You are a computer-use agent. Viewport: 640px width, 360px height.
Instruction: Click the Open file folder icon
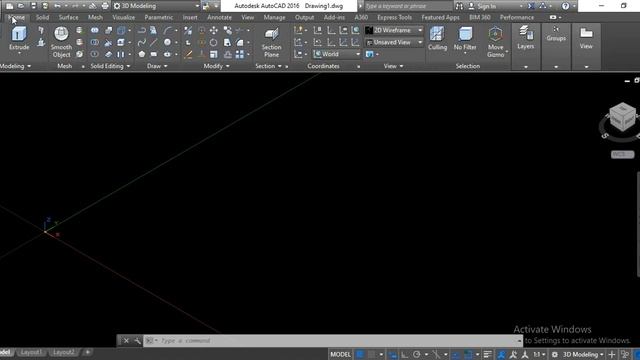click(x=21, y=6)
